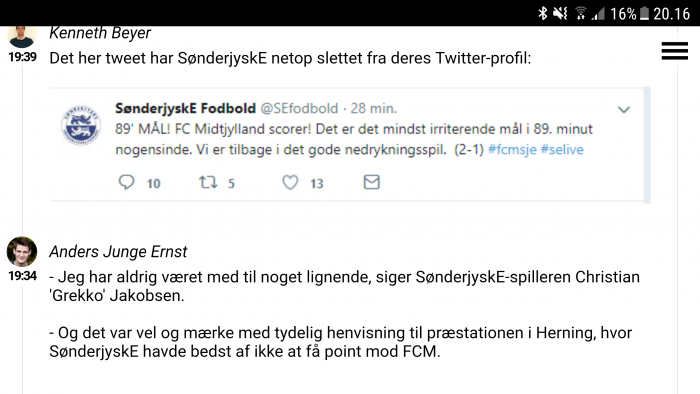Image resolution: width=700 pixels, height=394 pixels.
Task: Tap the muted sound status icon
Action: 560,13
